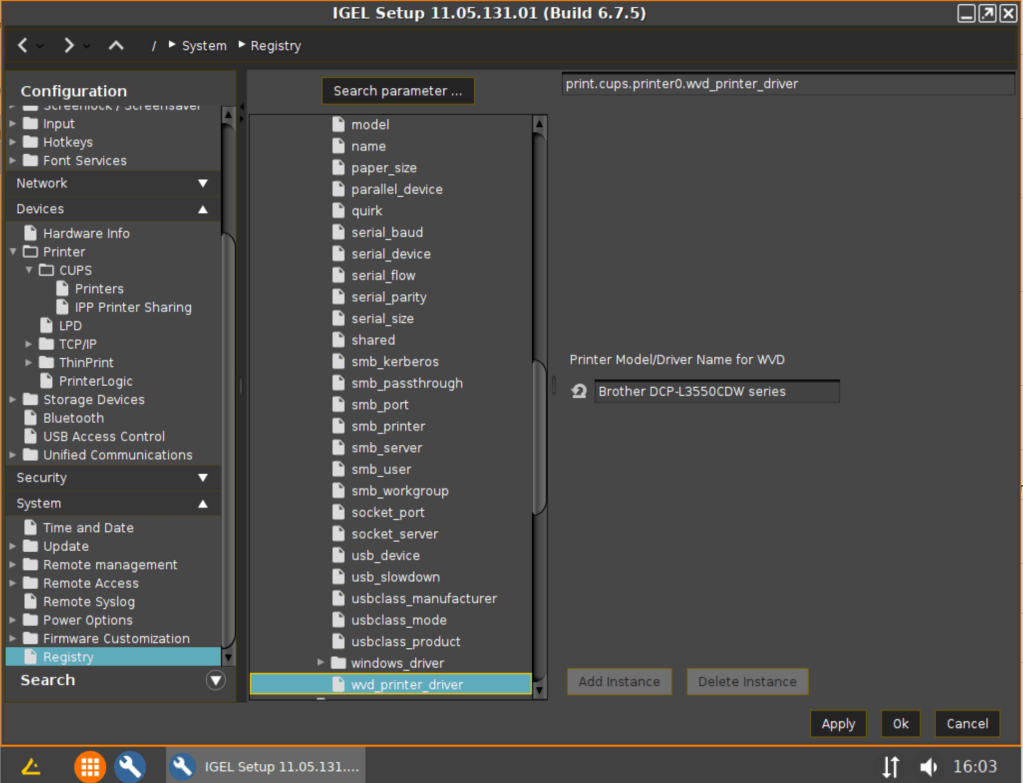Image resolution: width=1023 pixels, height=783 pixels.
Task: Click the forward navigation arrow
Action: tap(68, 46)
